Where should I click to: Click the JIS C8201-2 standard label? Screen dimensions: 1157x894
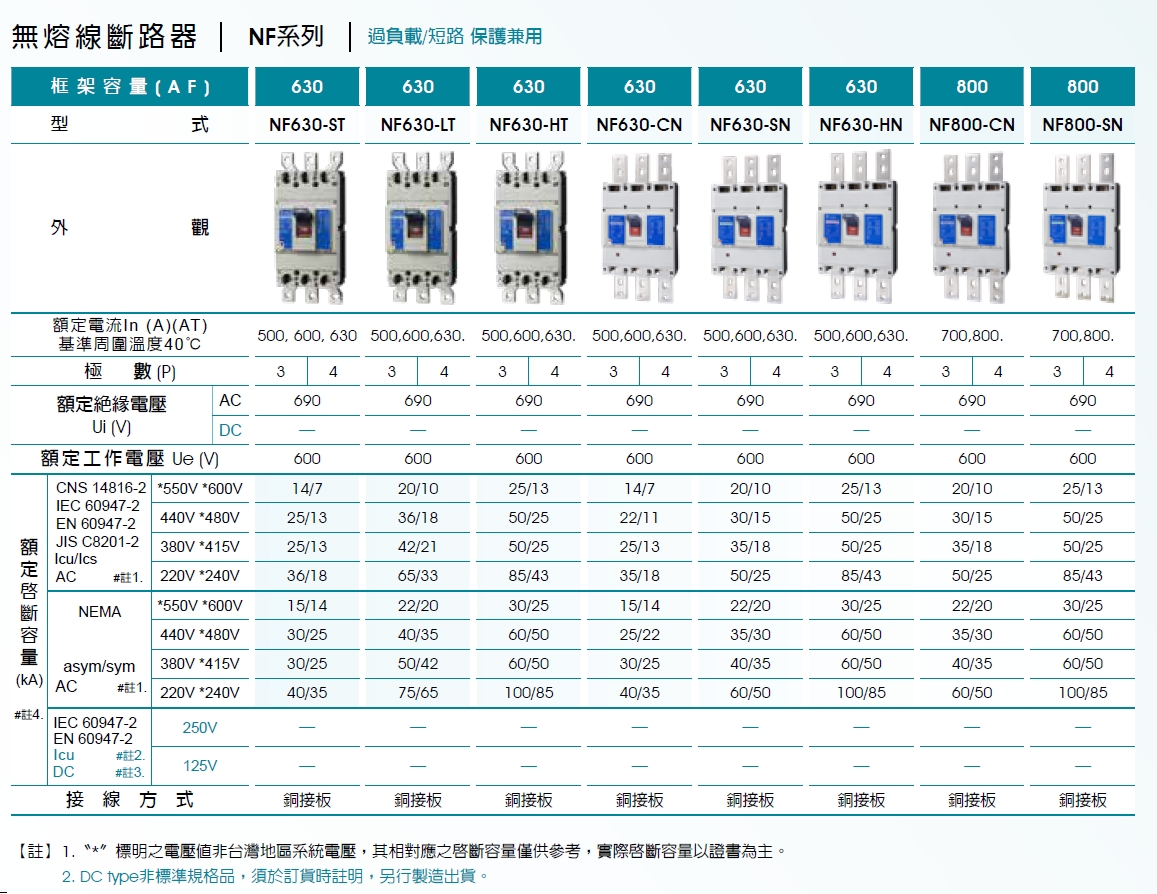tap(97, 541)
